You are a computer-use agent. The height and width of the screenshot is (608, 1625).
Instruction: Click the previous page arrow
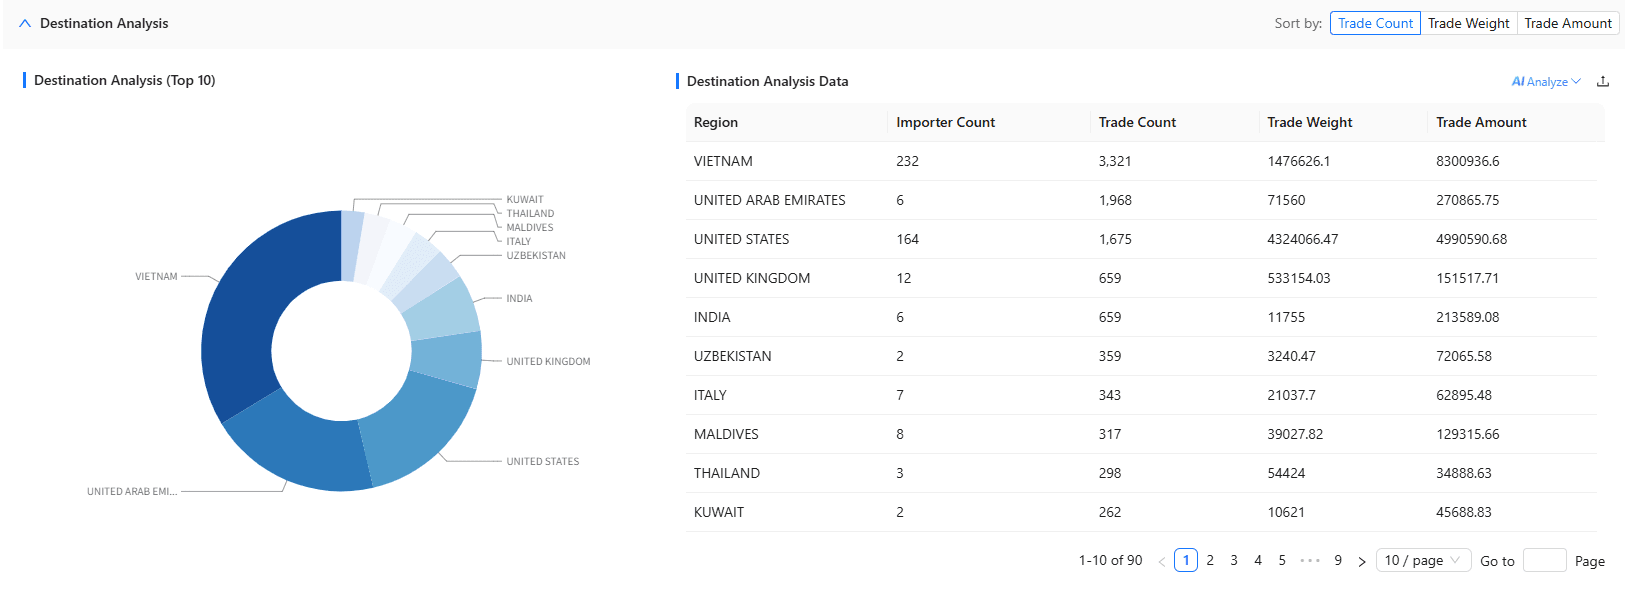coord(1162,561)
